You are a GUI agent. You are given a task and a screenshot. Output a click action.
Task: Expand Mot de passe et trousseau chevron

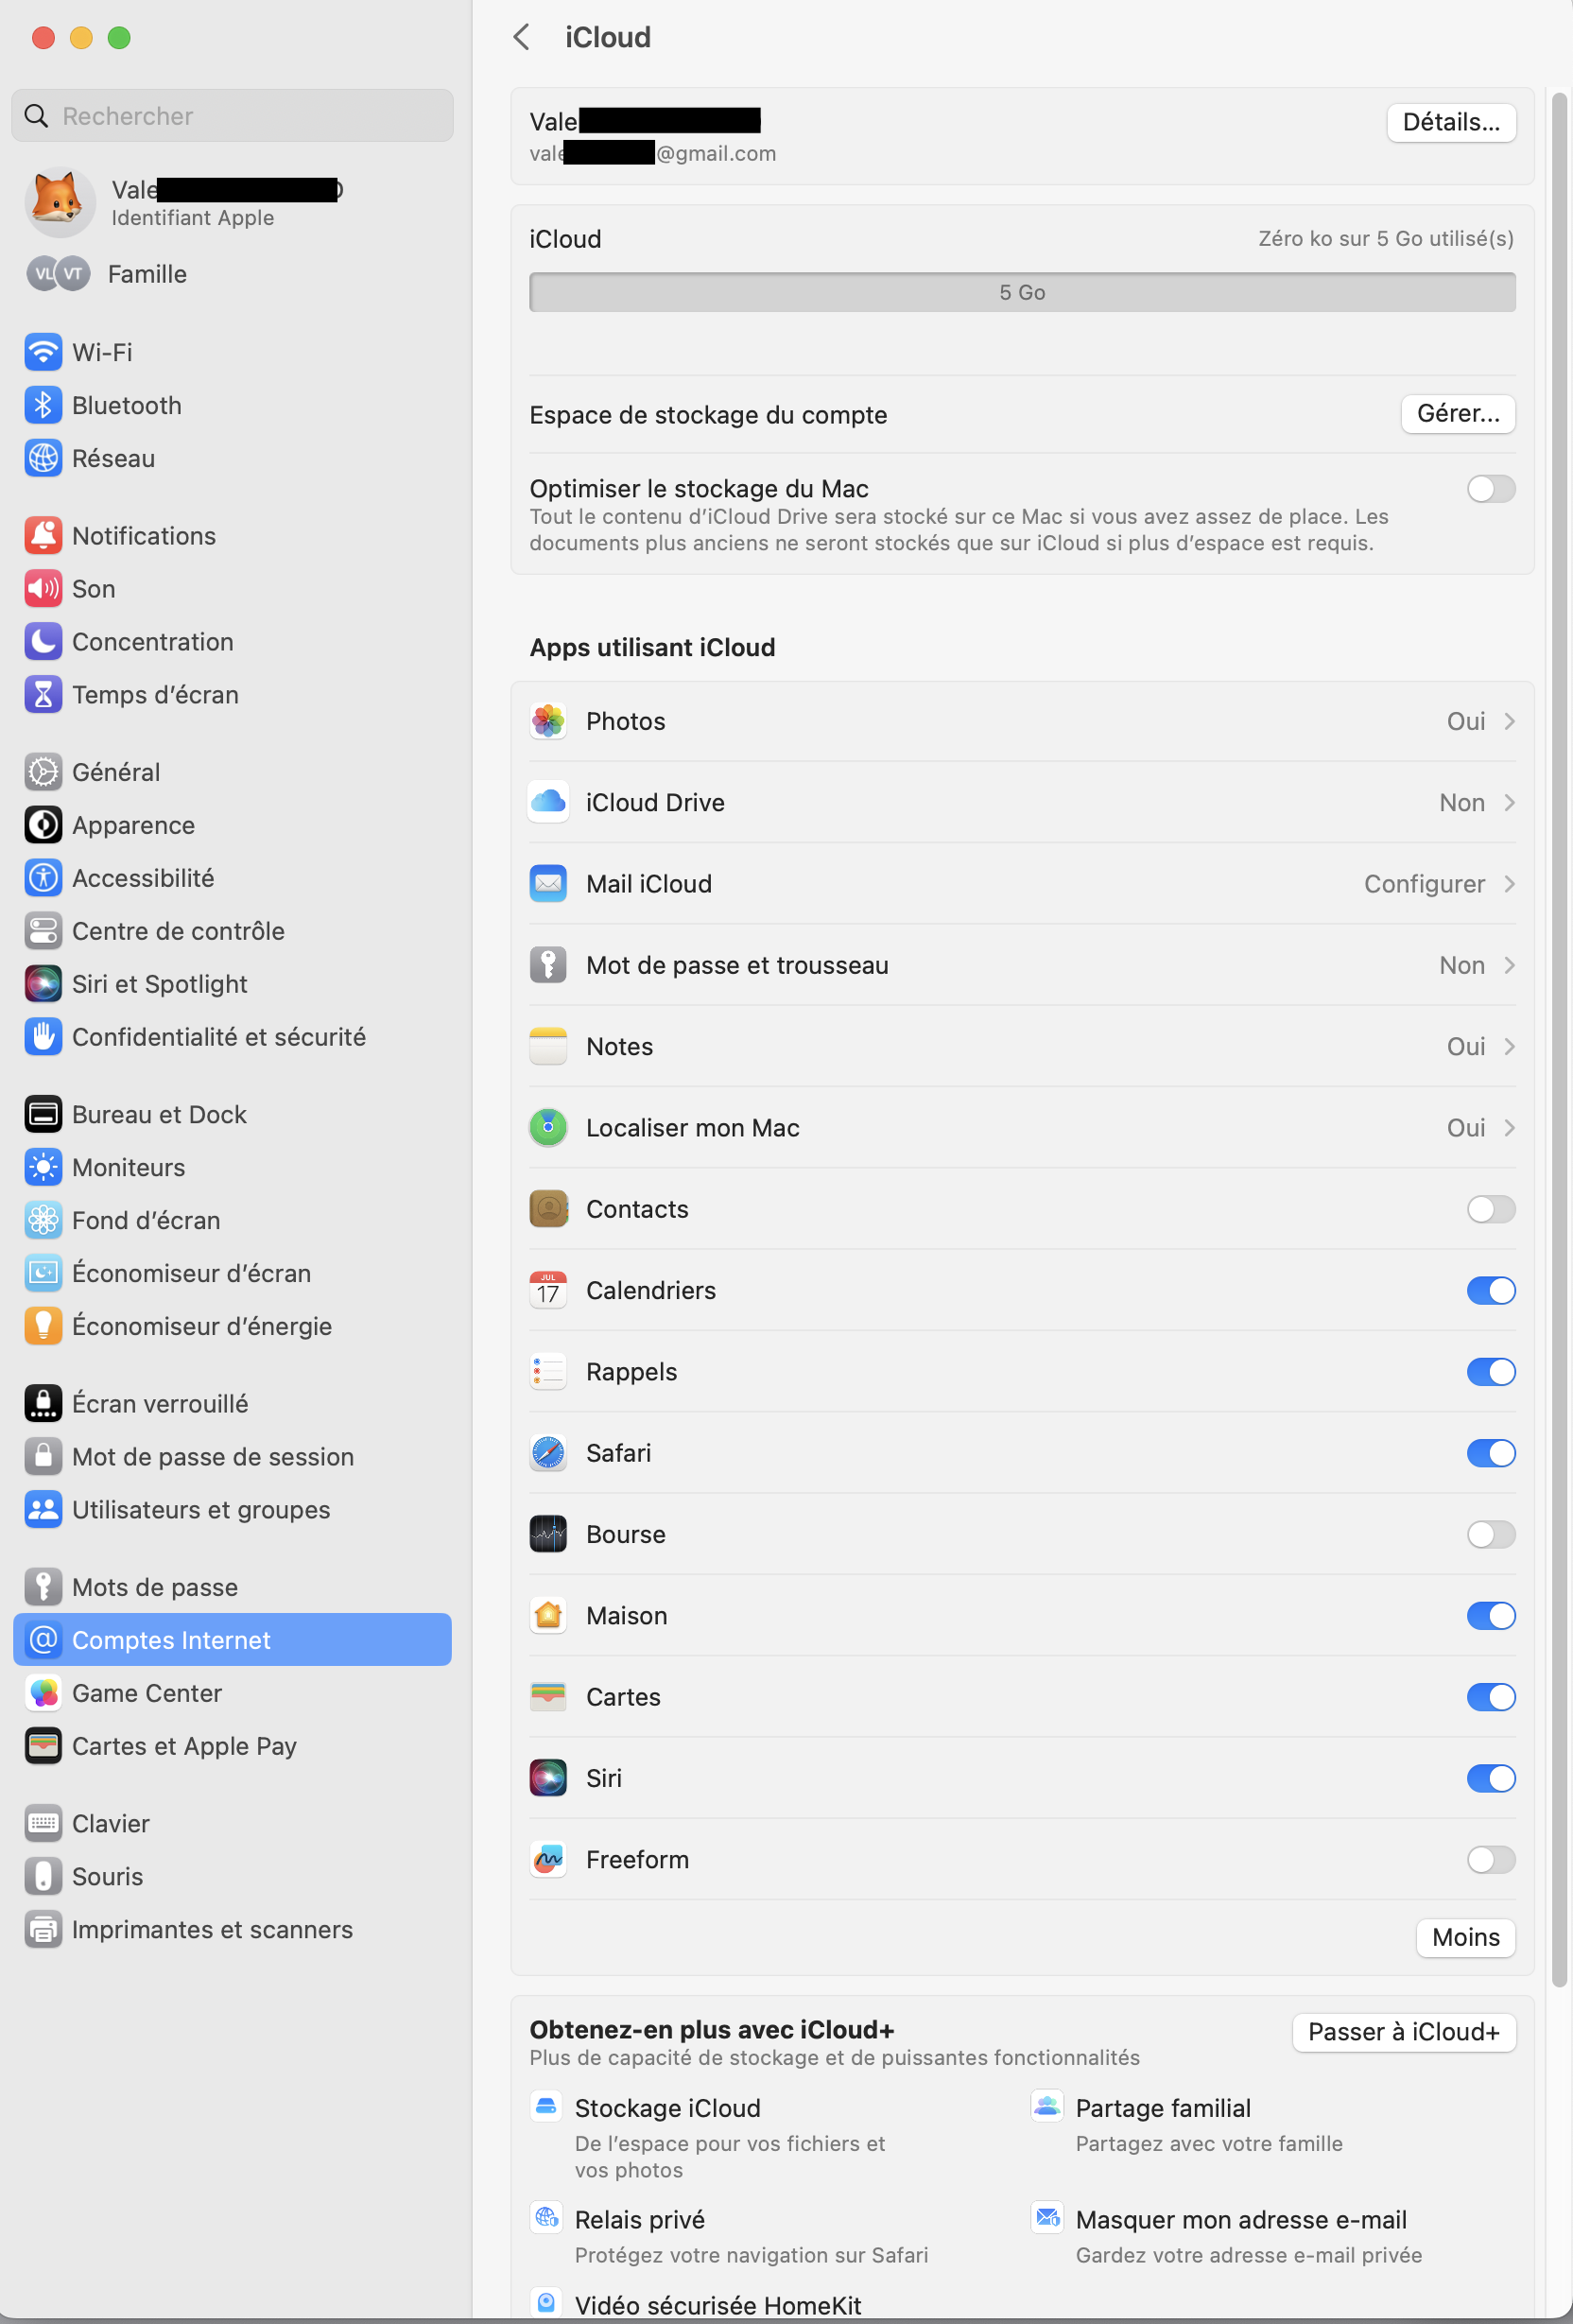click(x=1509, y=965)
